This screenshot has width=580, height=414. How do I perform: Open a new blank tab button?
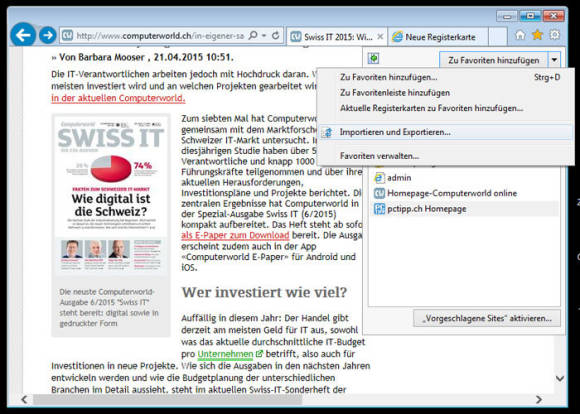click(x=498, y=37)
